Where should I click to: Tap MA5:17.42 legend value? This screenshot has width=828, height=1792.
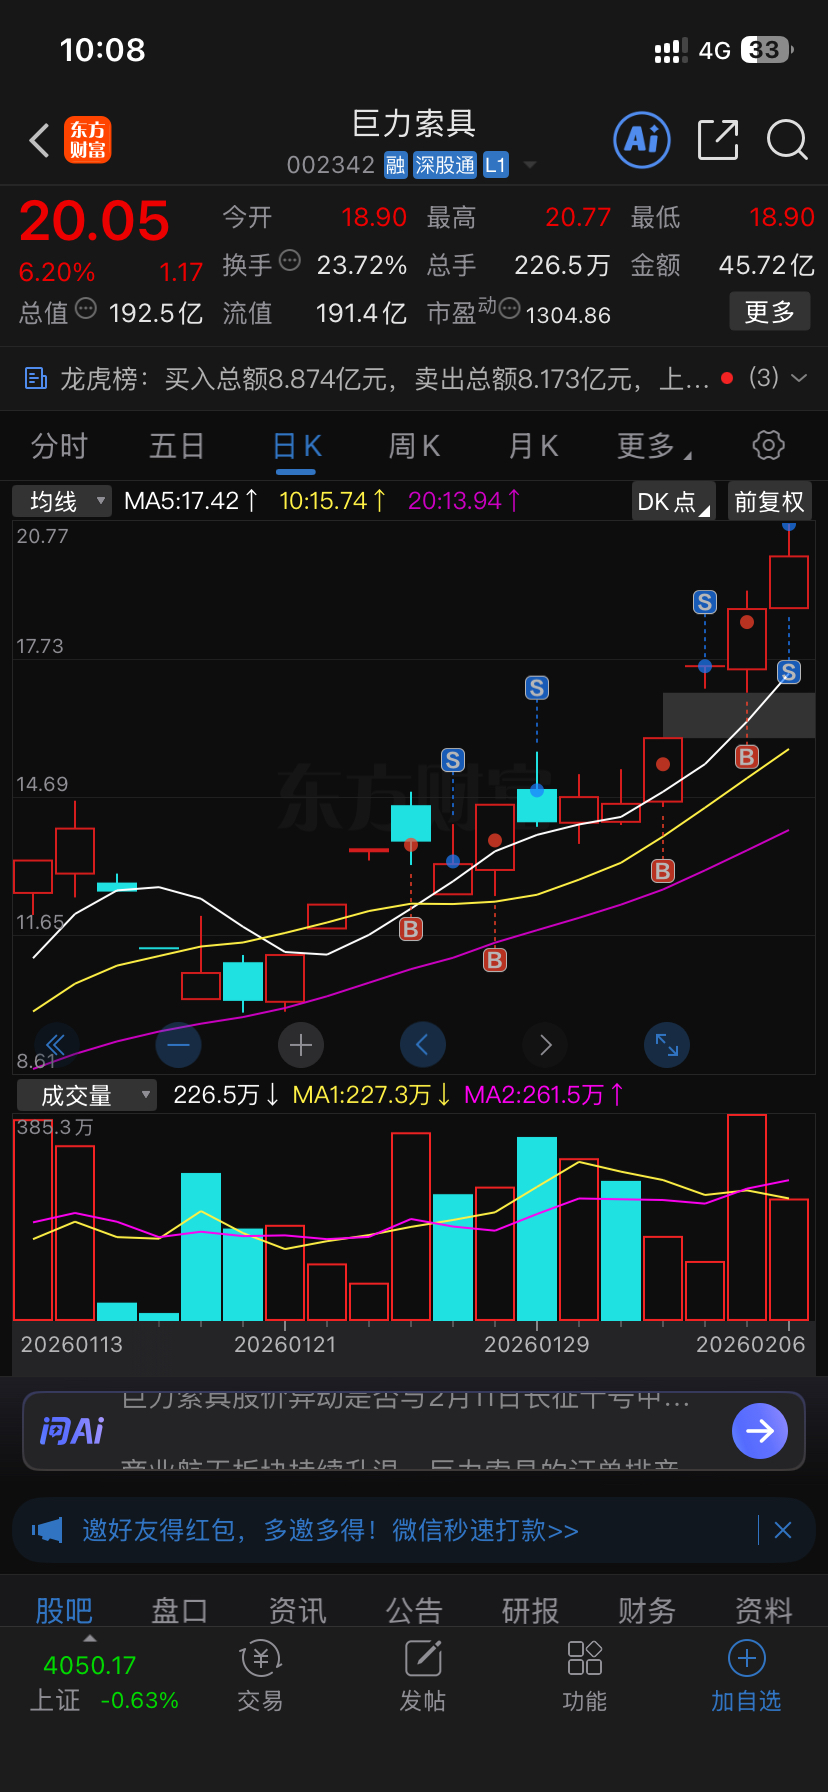pos(190,501)
